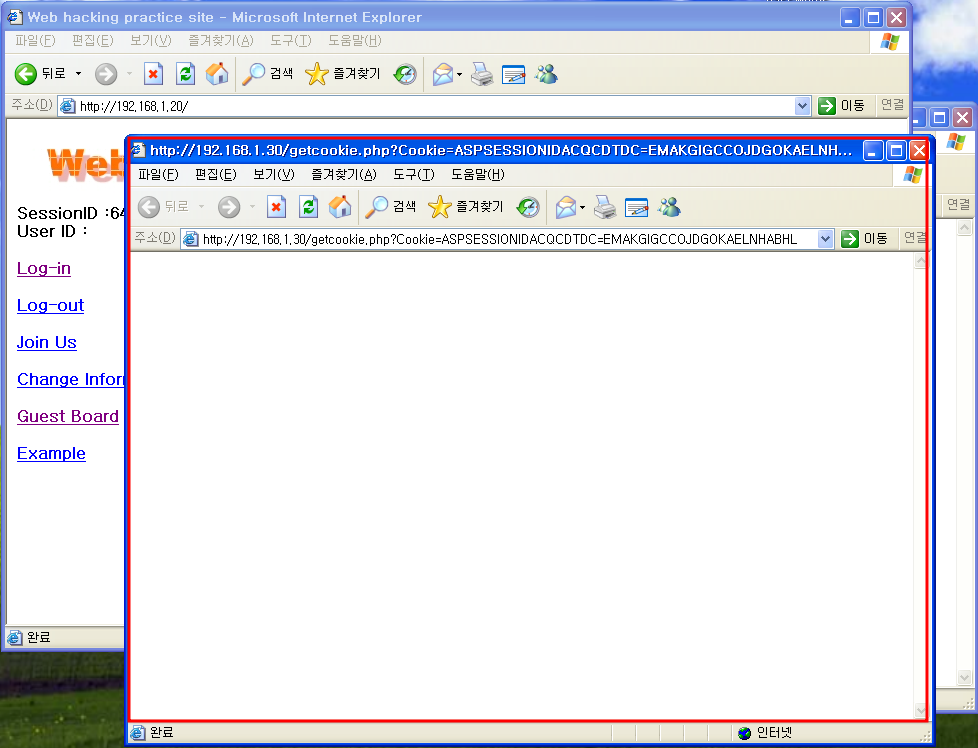Screen dimensions: 978x748
Task: Open 도움말(H) menu in getcookie.php window
Action: (x=478, y=175)
